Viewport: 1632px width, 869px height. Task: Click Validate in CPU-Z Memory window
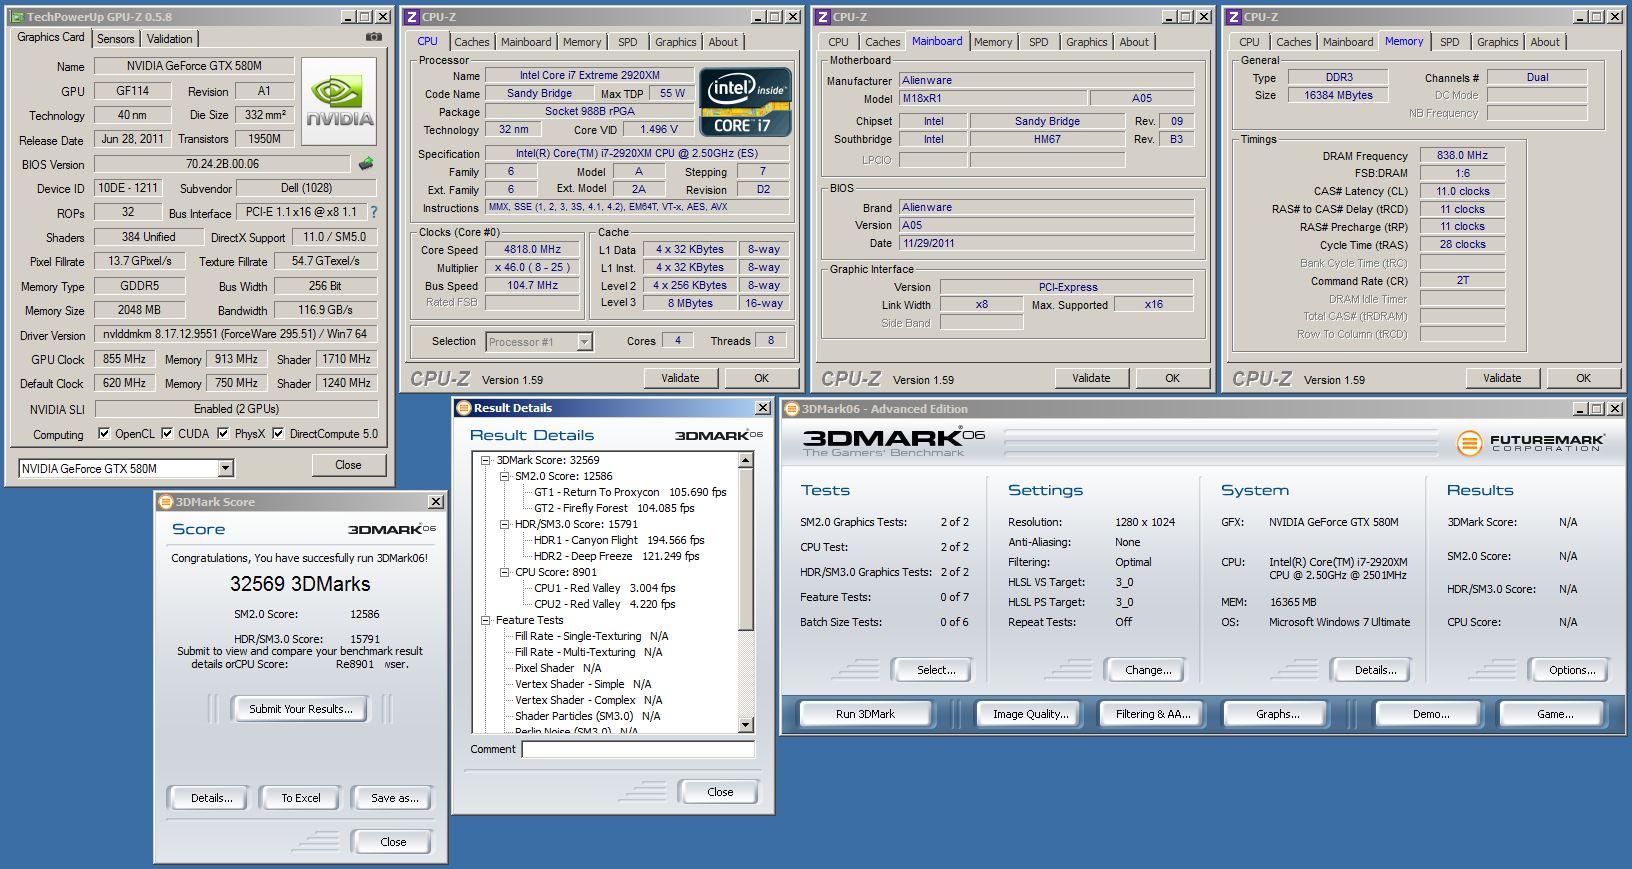pos(1502,378)
